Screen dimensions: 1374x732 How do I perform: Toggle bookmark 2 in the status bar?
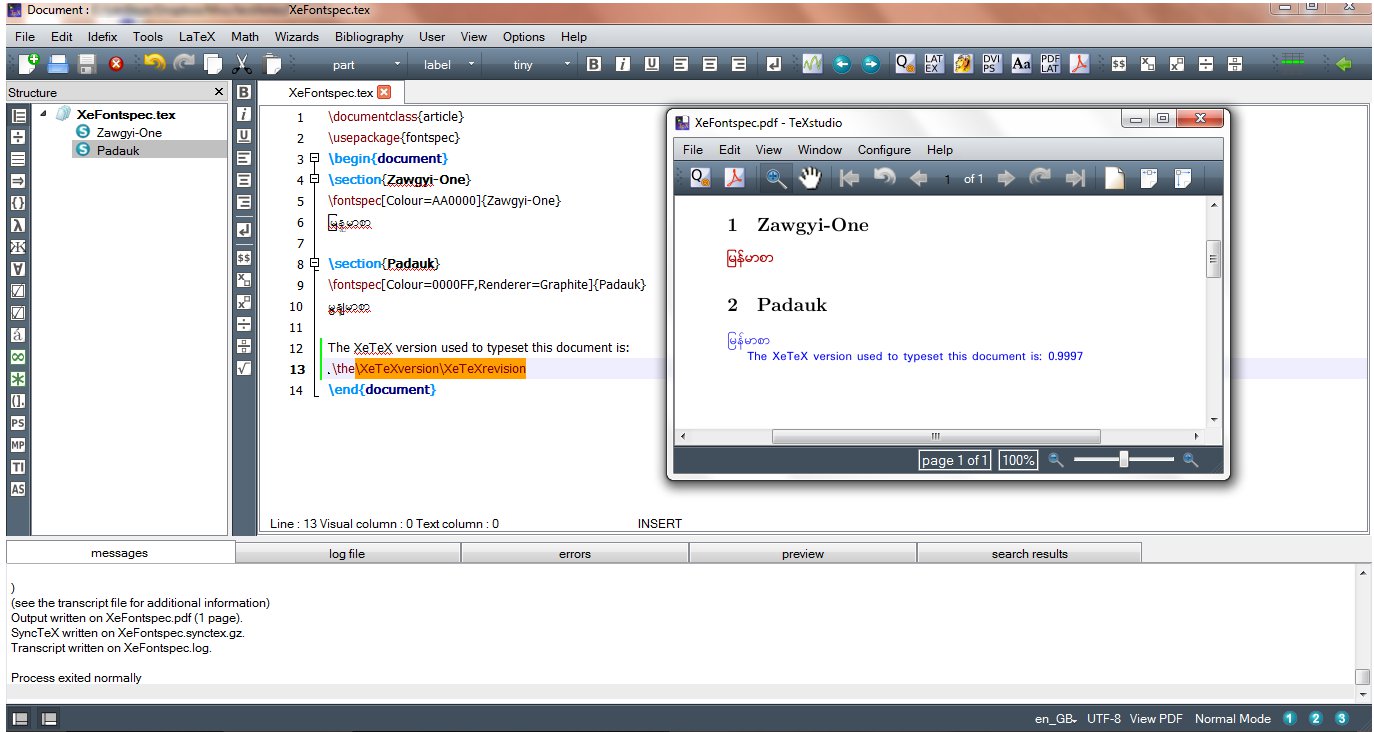click(x=1315, y=718)
